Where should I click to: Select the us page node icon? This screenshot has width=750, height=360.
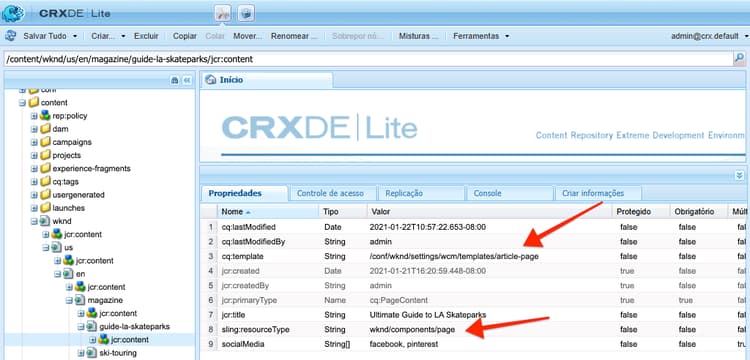coord(57,248)
